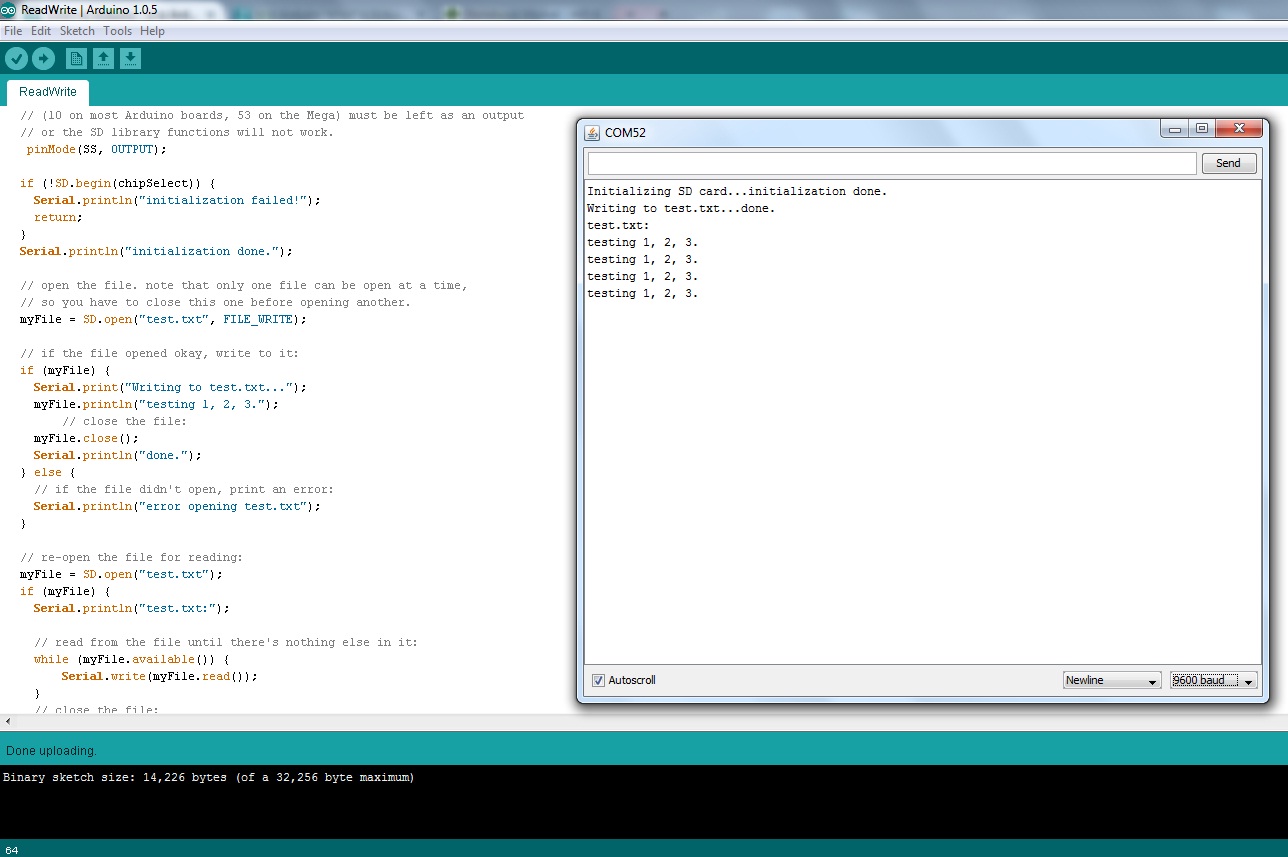The width and height of the screenshot is (1288, 857).
Task: Open the Sketch menu
Action: tap(77, 31)
